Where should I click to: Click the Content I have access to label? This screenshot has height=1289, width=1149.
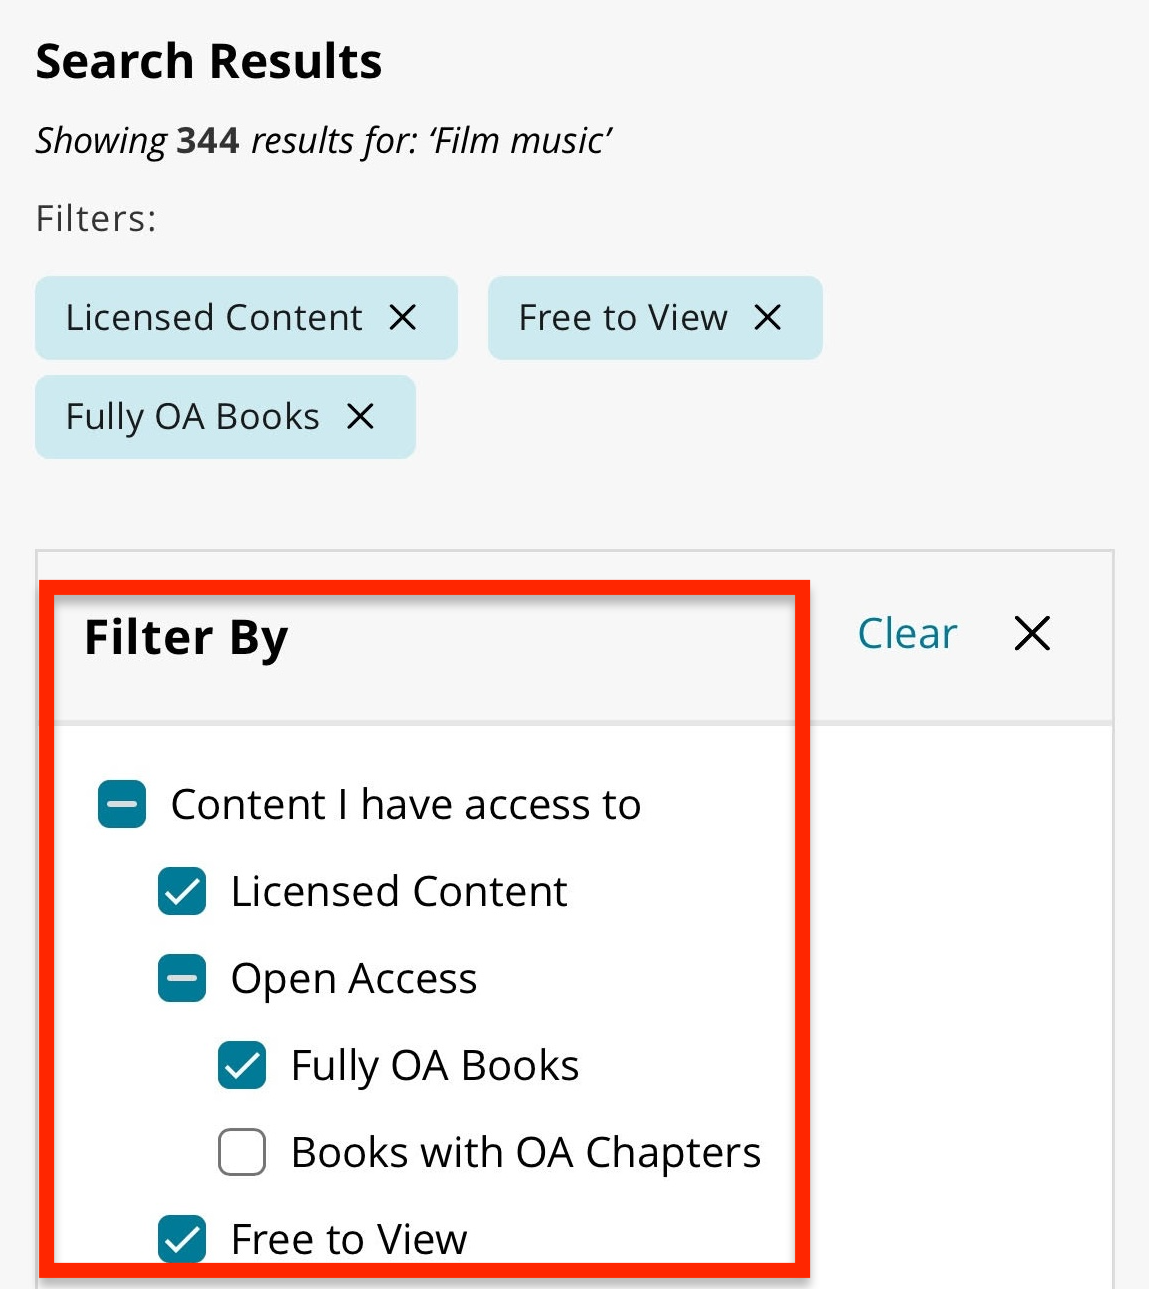[406, 804]
